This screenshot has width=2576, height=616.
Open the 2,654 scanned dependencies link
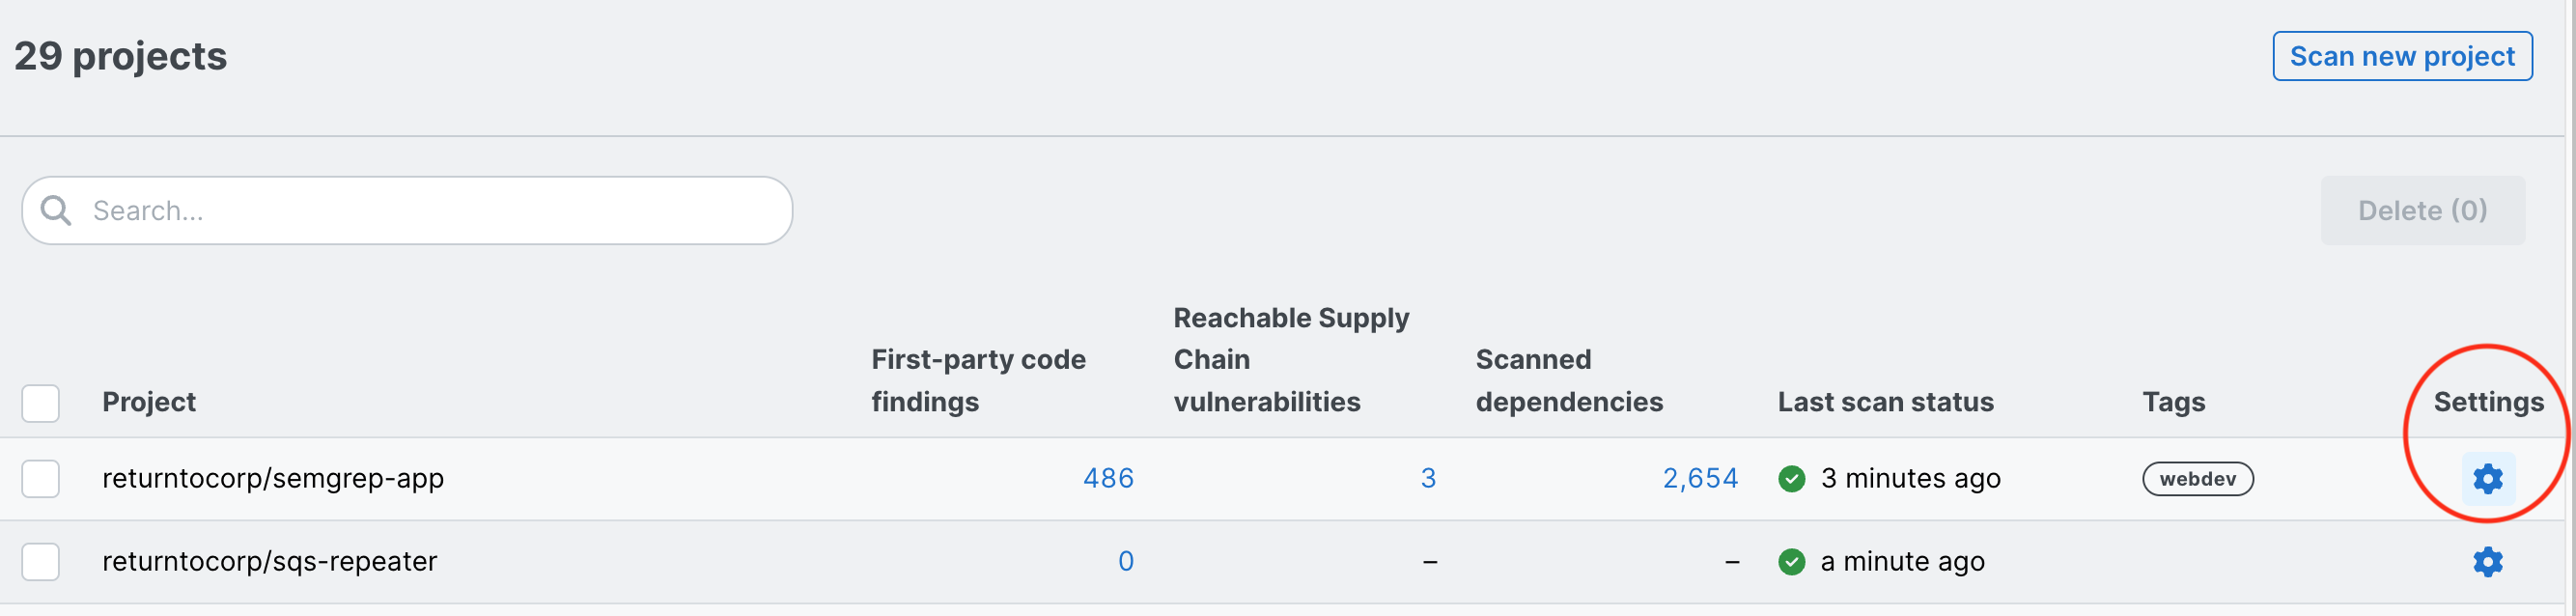click(1700, 479)
